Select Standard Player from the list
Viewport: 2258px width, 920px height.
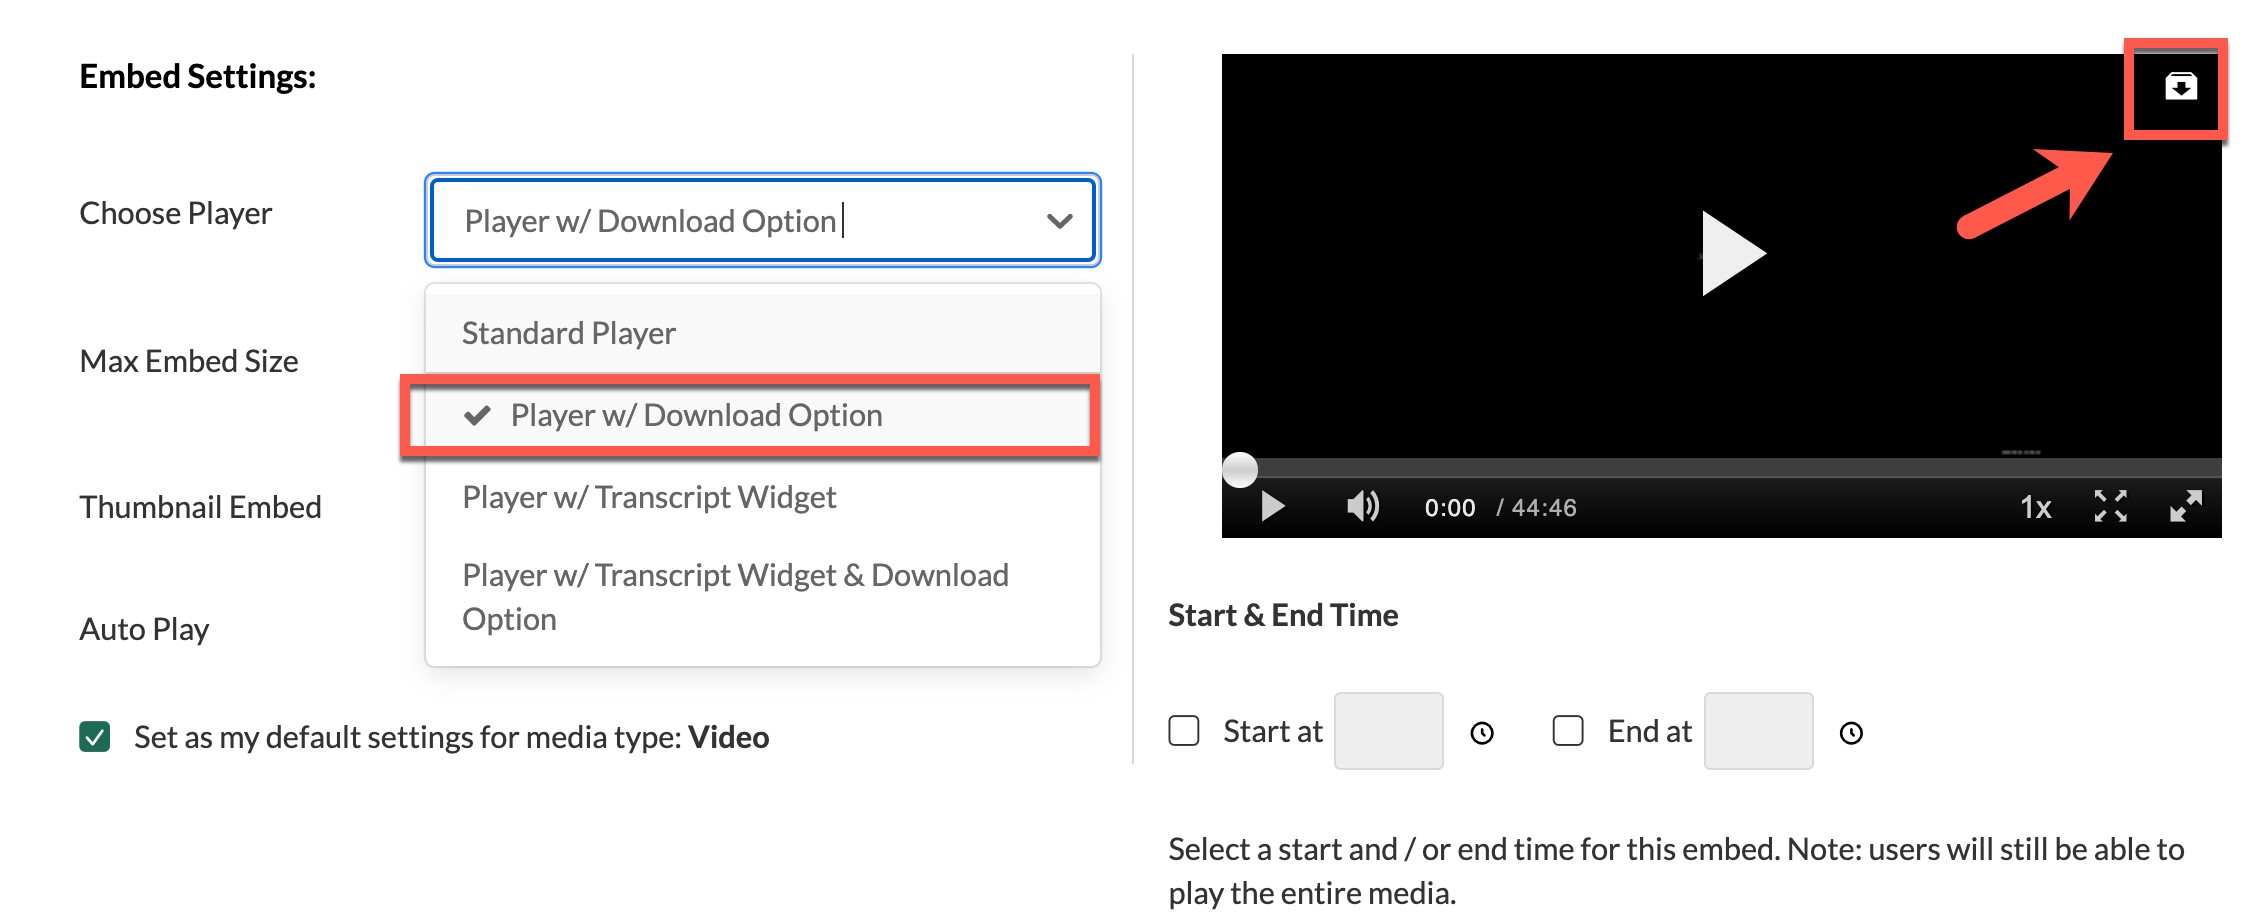point(568,333)
